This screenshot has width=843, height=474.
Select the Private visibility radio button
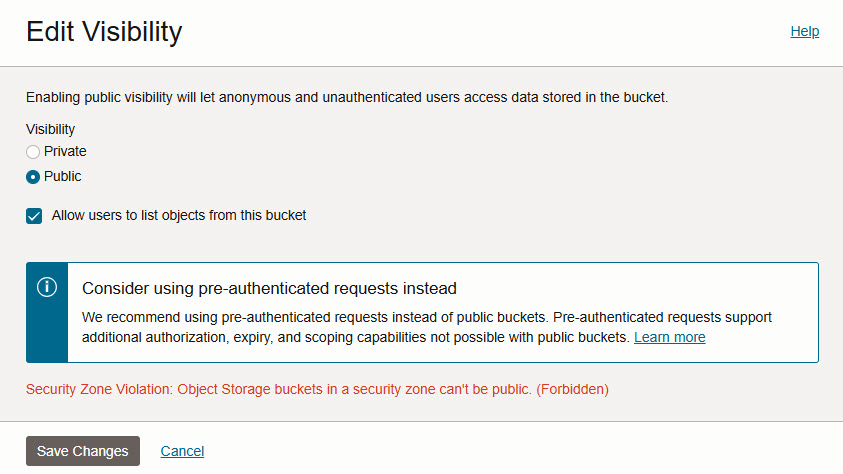pyautogui.click(x=33, y=152)
